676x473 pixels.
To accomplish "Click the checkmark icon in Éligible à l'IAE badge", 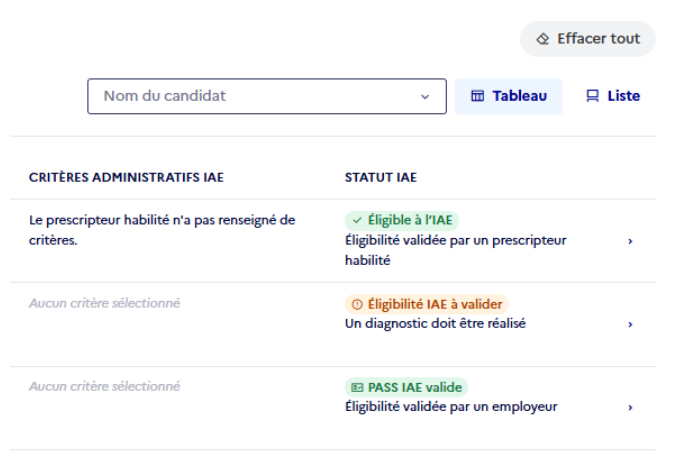I will point(357,221).
